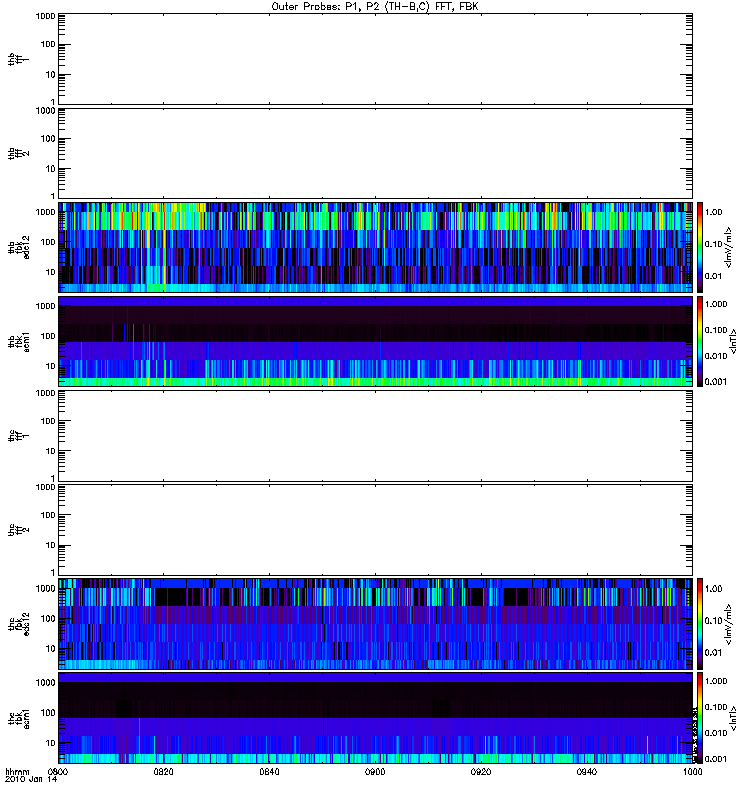Click the 'hhmm' axis unit label

pos(17,772)
